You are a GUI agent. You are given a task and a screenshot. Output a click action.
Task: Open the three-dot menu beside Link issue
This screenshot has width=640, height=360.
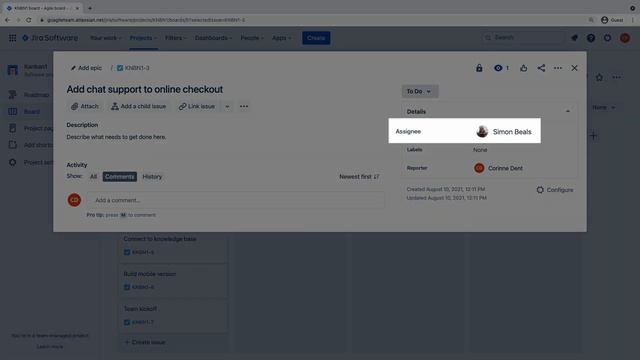click(x=244, y=107)
